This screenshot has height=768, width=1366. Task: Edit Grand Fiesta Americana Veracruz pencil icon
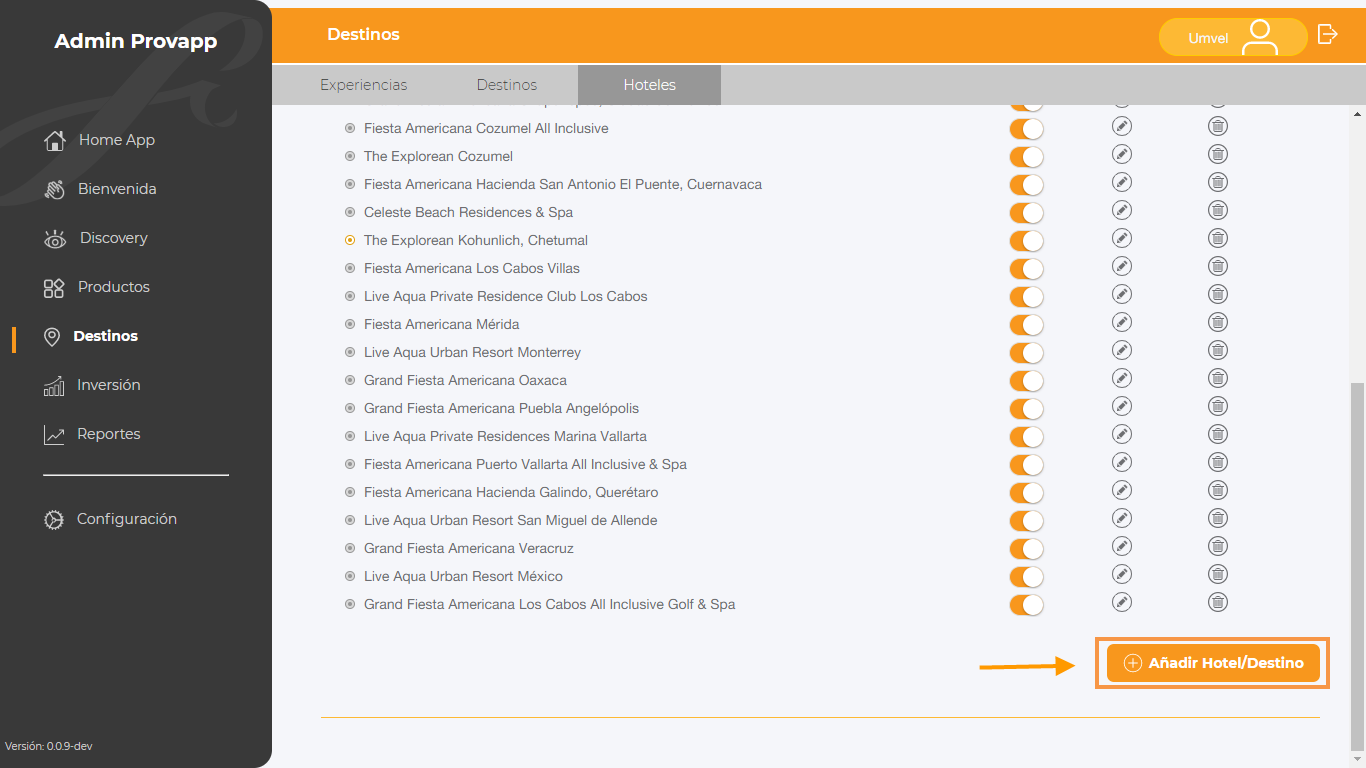[1122, 546]
